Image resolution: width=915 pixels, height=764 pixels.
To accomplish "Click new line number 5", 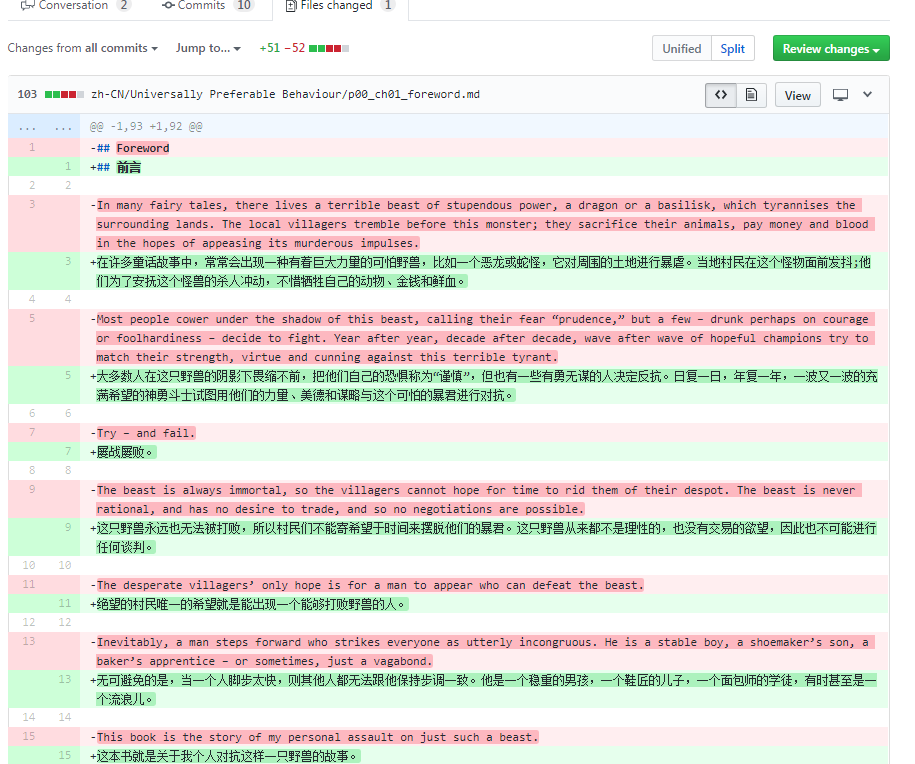I will [x=68, y=375].
